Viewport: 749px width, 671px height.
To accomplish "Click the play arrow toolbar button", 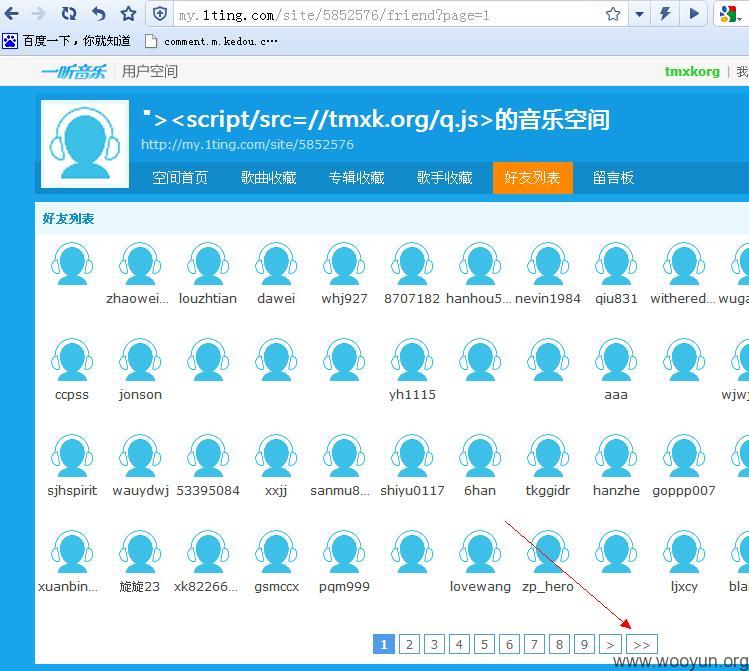I will (694, 14).
